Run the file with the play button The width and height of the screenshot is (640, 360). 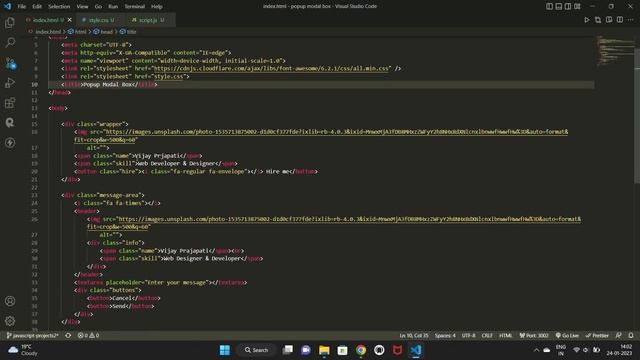(587, 20)
